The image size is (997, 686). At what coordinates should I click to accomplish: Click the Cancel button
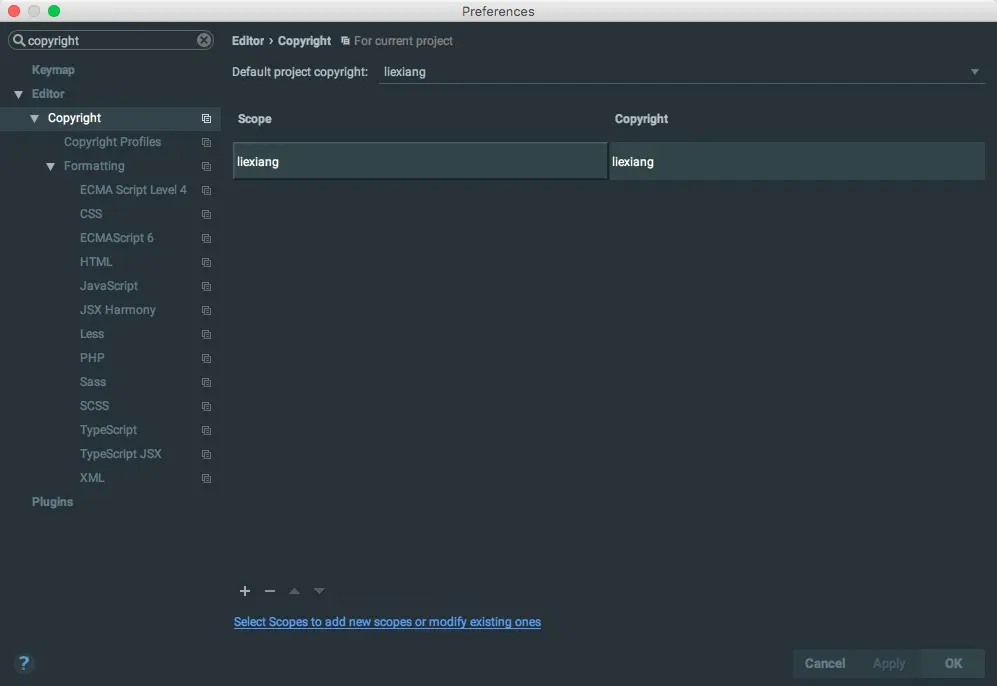coord(825,663)
